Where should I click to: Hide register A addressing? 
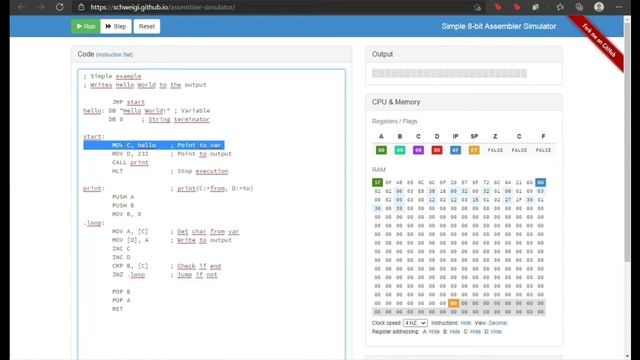point(434,332)
